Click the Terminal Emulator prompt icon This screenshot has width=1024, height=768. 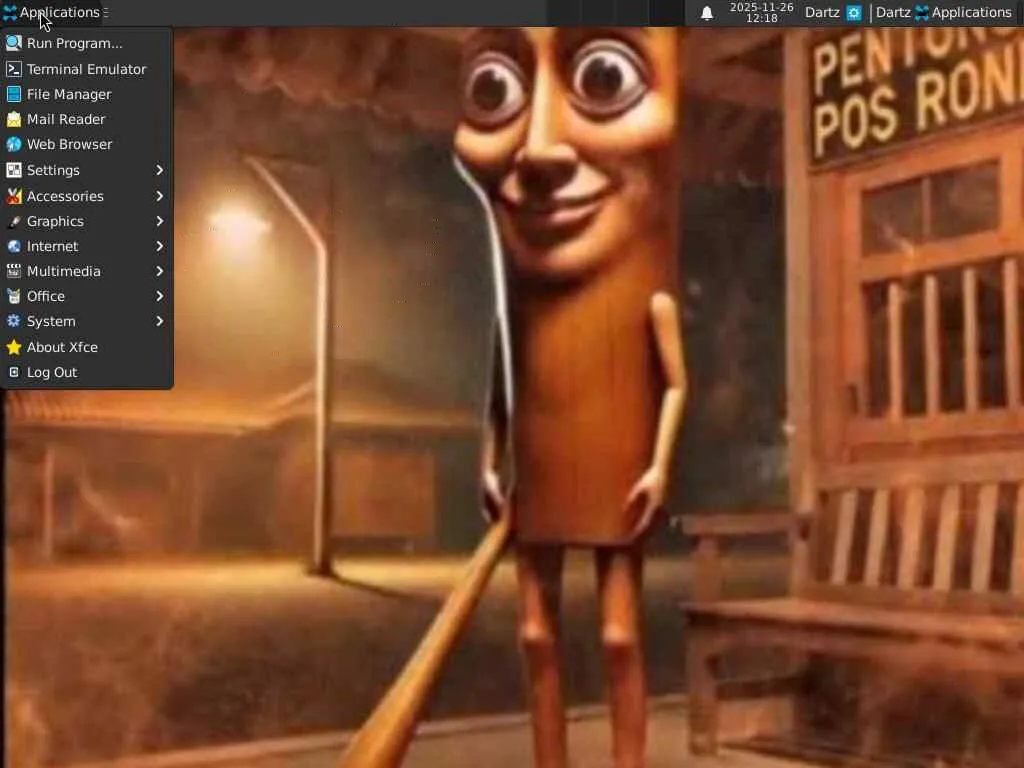pyautogui.click(x=14, y=69)
